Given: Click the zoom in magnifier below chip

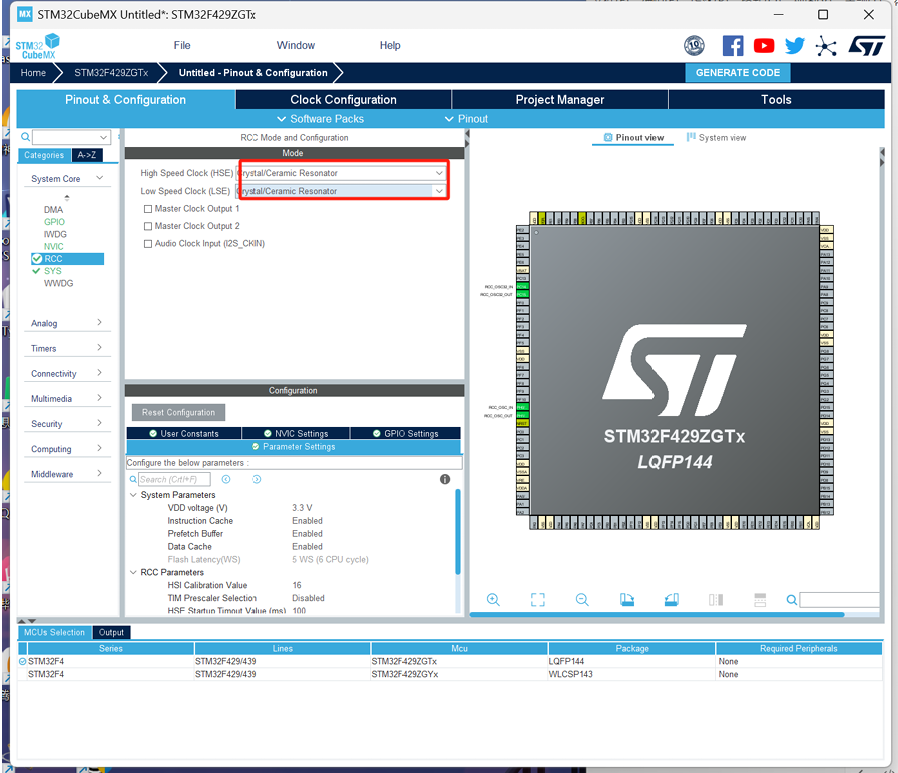Looking at the screenshot, I should pos(493,600).
